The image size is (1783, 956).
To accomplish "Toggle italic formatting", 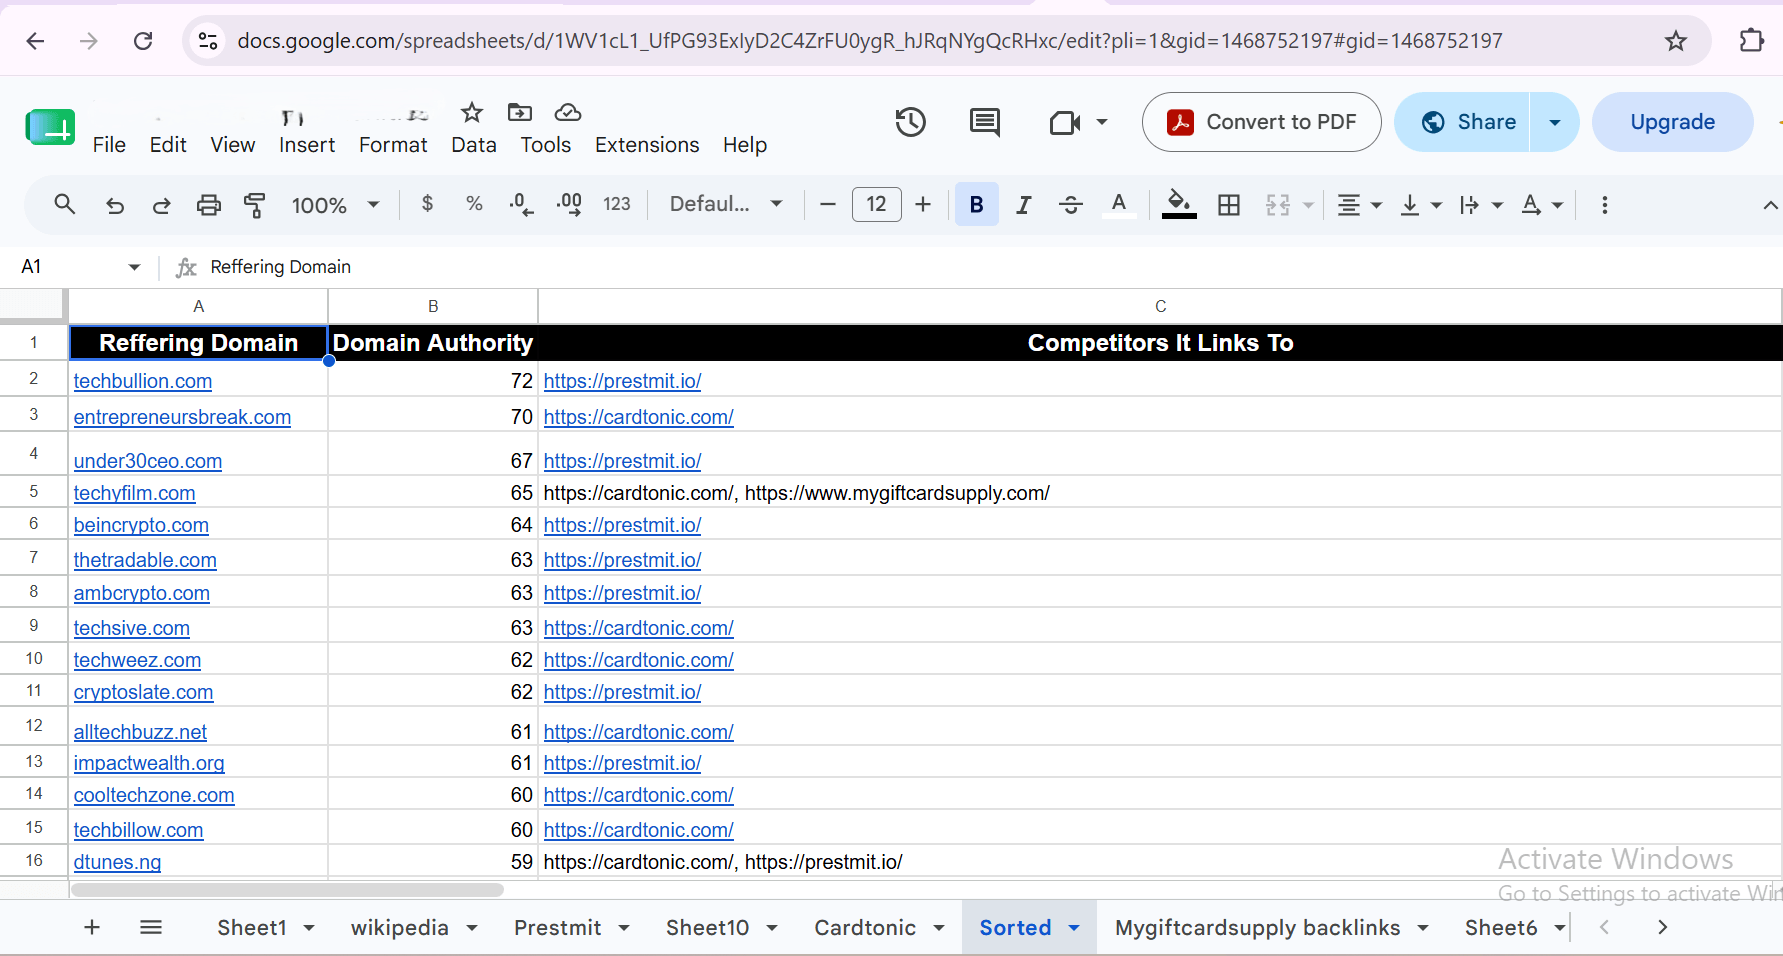I will (1024, 205).
